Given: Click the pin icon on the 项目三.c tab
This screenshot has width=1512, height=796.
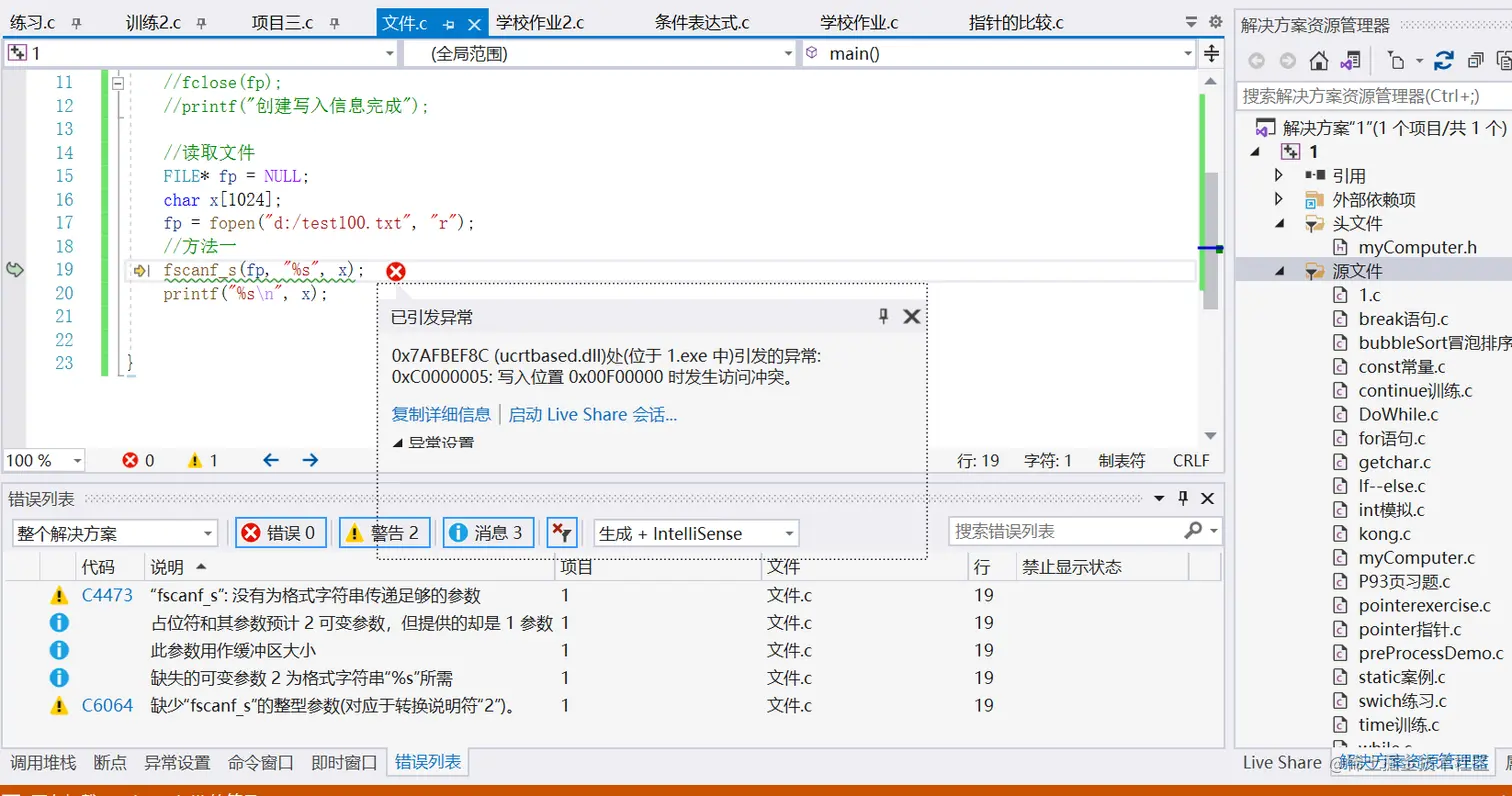Looking at the screenshot, I should 334,23.
